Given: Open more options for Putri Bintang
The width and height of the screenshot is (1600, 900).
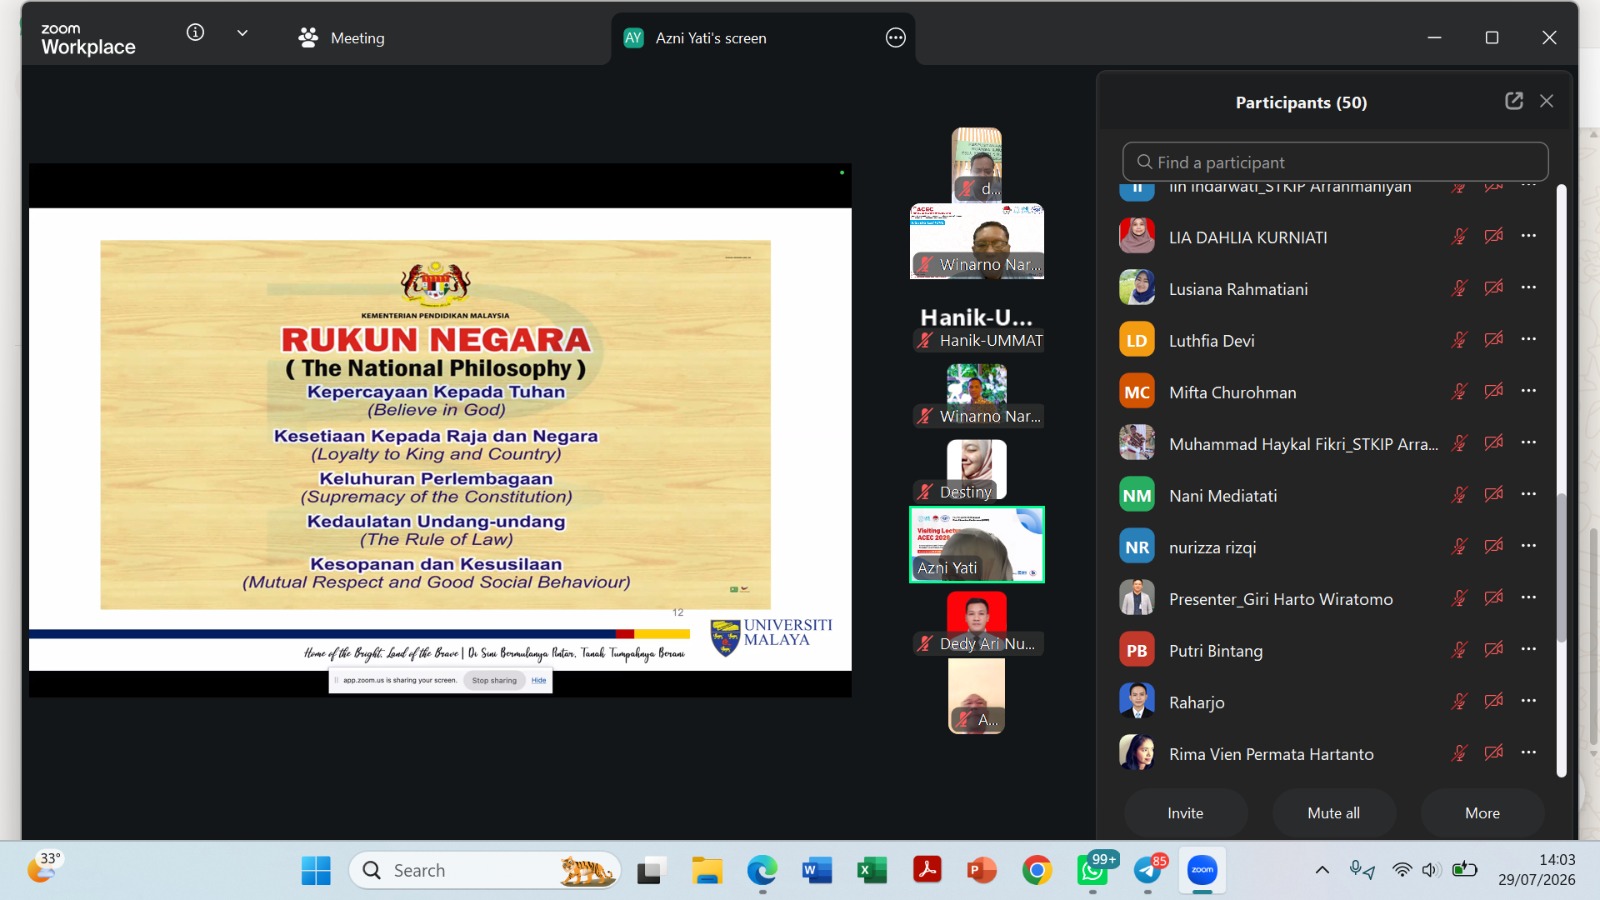Looking at the screenshot, I should click(x=1529, y=650).
